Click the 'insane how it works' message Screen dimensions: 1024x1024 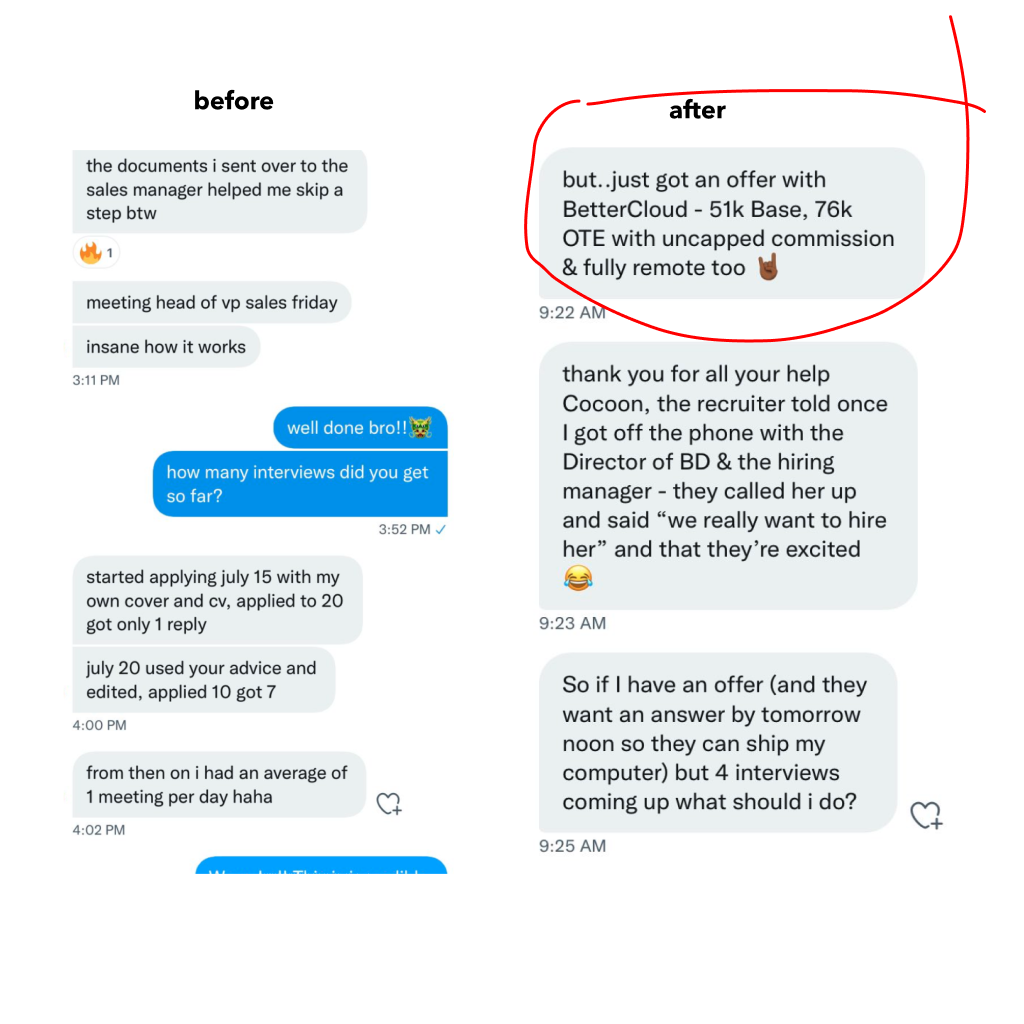click(166, 347)
